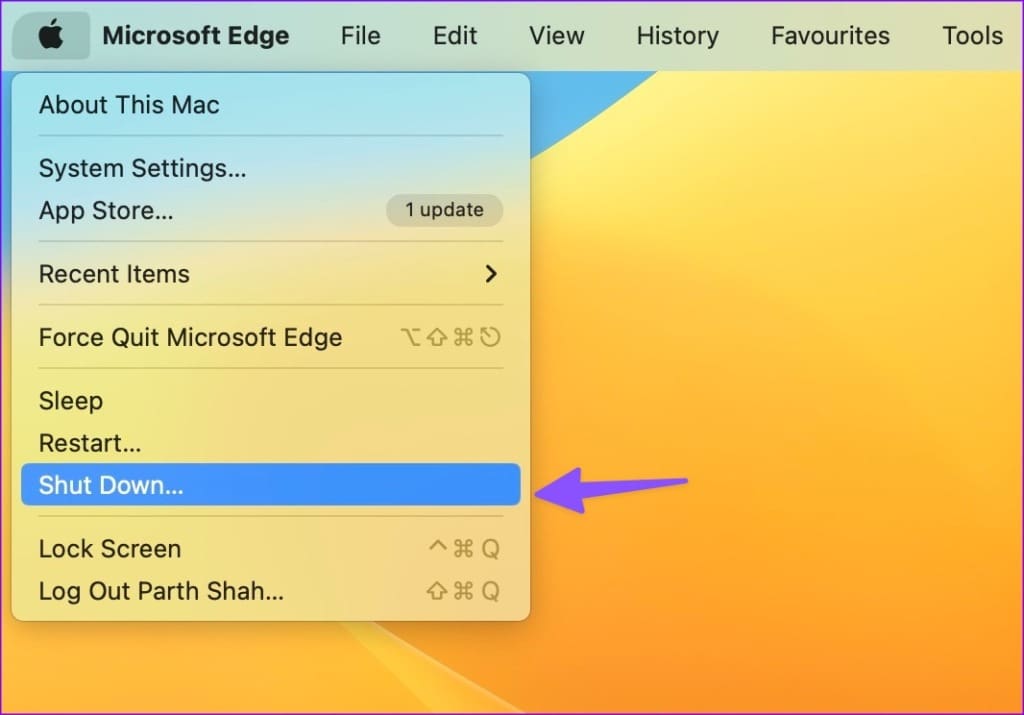Expand the Recent Items submenu

click(x=271, y=274)
